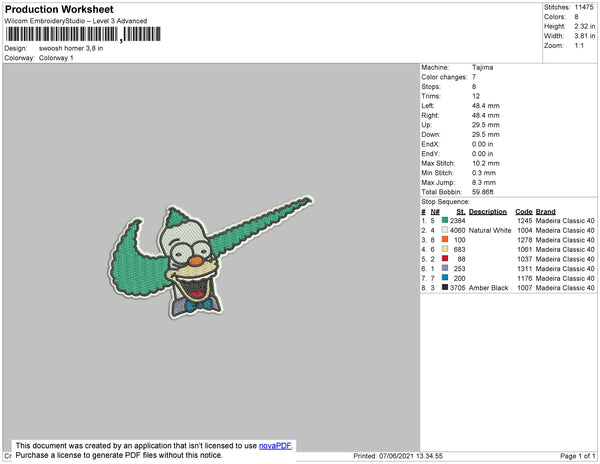Click the beige thread swatch for stop 4
Image resolution: width=600 pixels, height=464 pixels.
(x=445, y=249)
